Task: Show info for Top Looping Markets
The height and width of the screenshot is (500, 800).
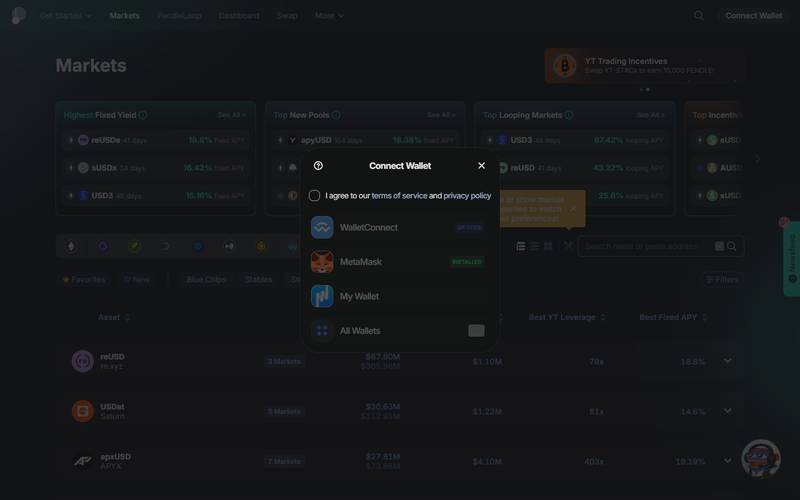Action: (569, 115)
